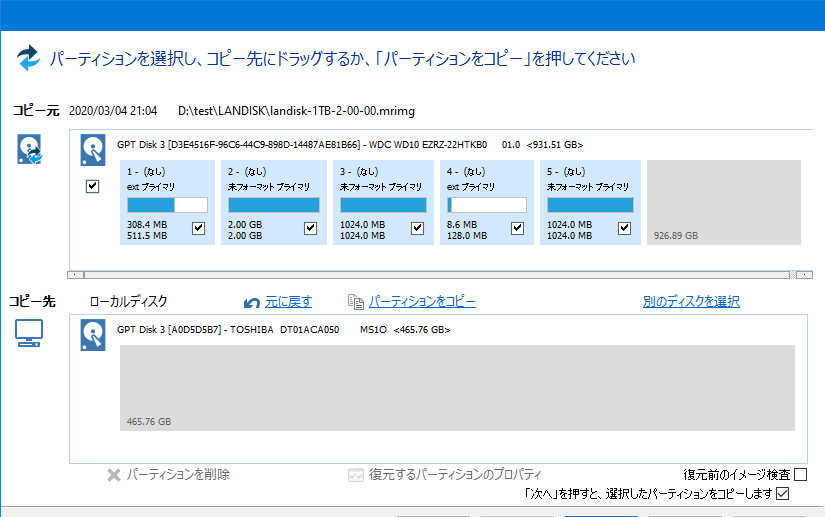
Task: Click the copy icon beside パーティションをコピー
Action: (355, 302)
